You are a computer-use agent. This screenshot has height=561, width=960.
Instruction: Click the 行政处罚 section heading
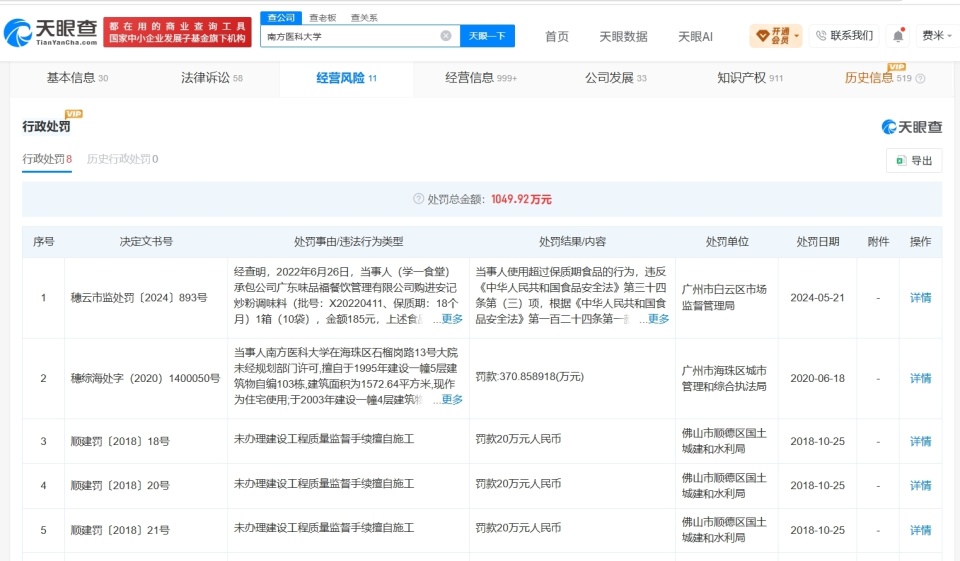(47, 126)
